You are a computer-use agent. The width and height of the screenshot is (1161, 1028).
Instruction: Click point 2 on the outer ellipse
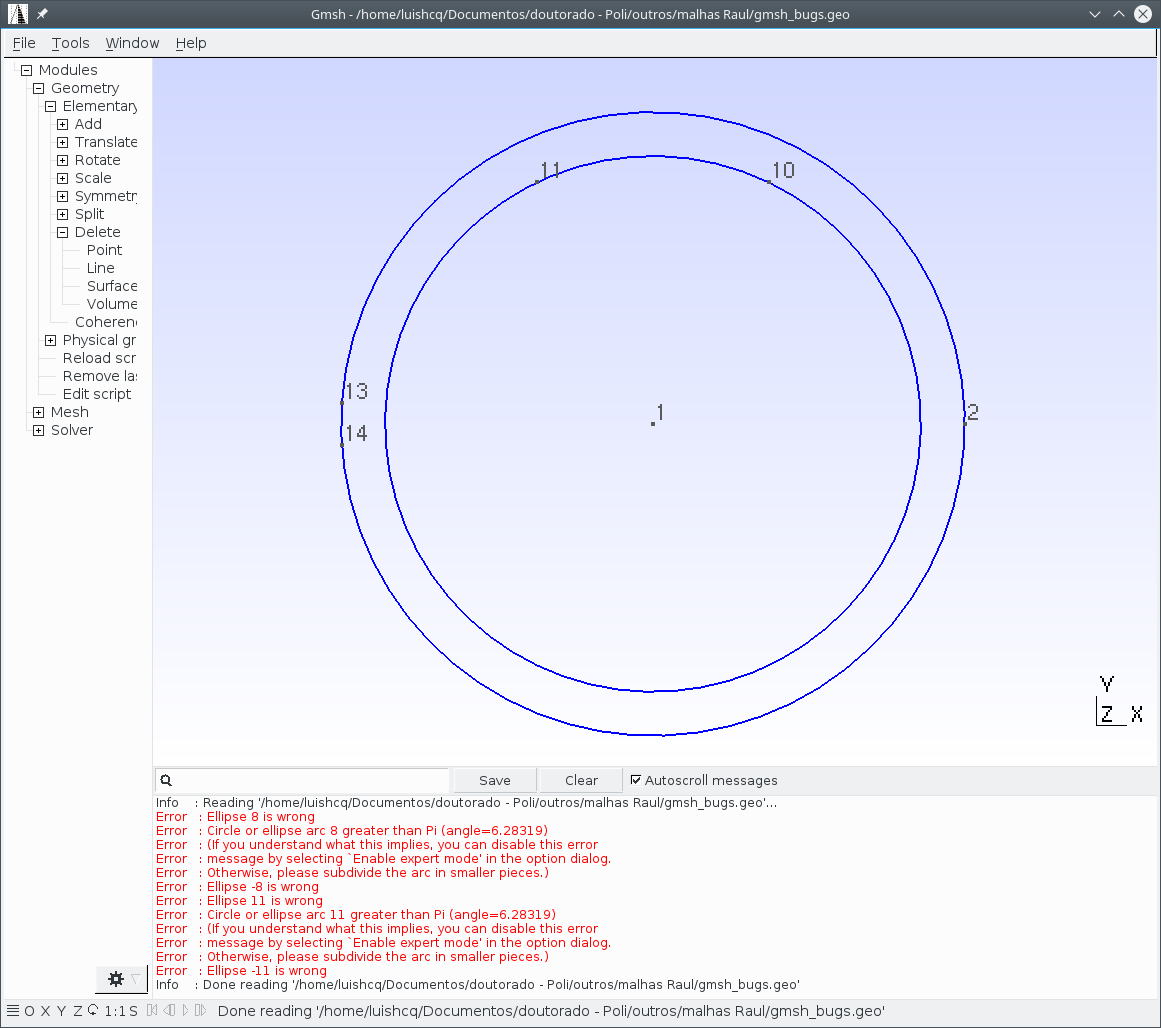pos(965,424)
